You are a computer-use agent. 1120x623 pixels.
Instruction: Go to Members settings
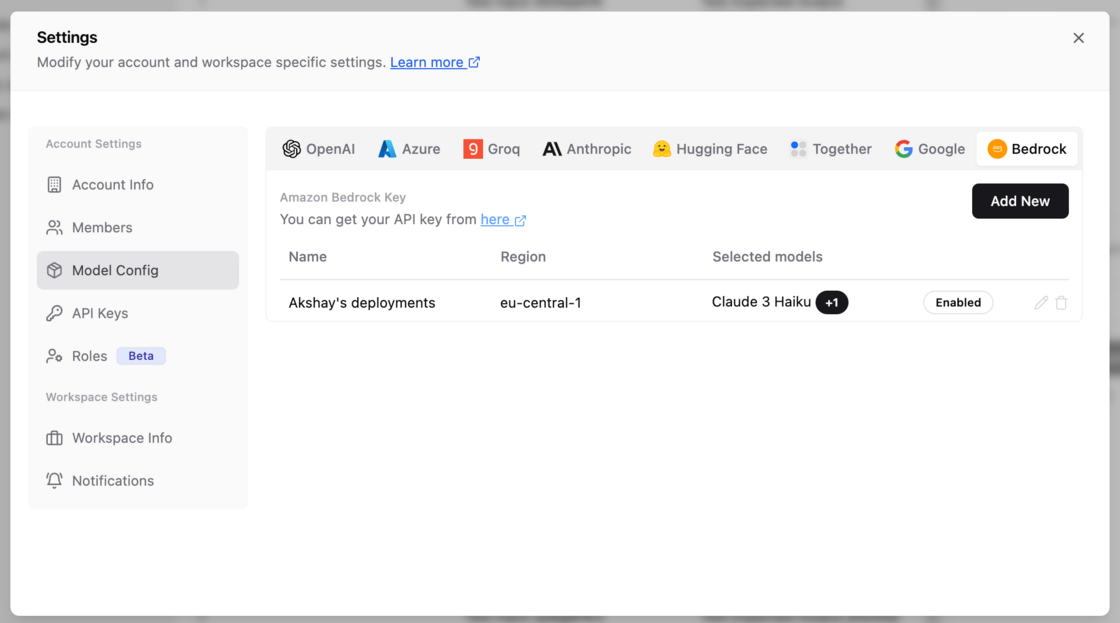click(138, 227)
